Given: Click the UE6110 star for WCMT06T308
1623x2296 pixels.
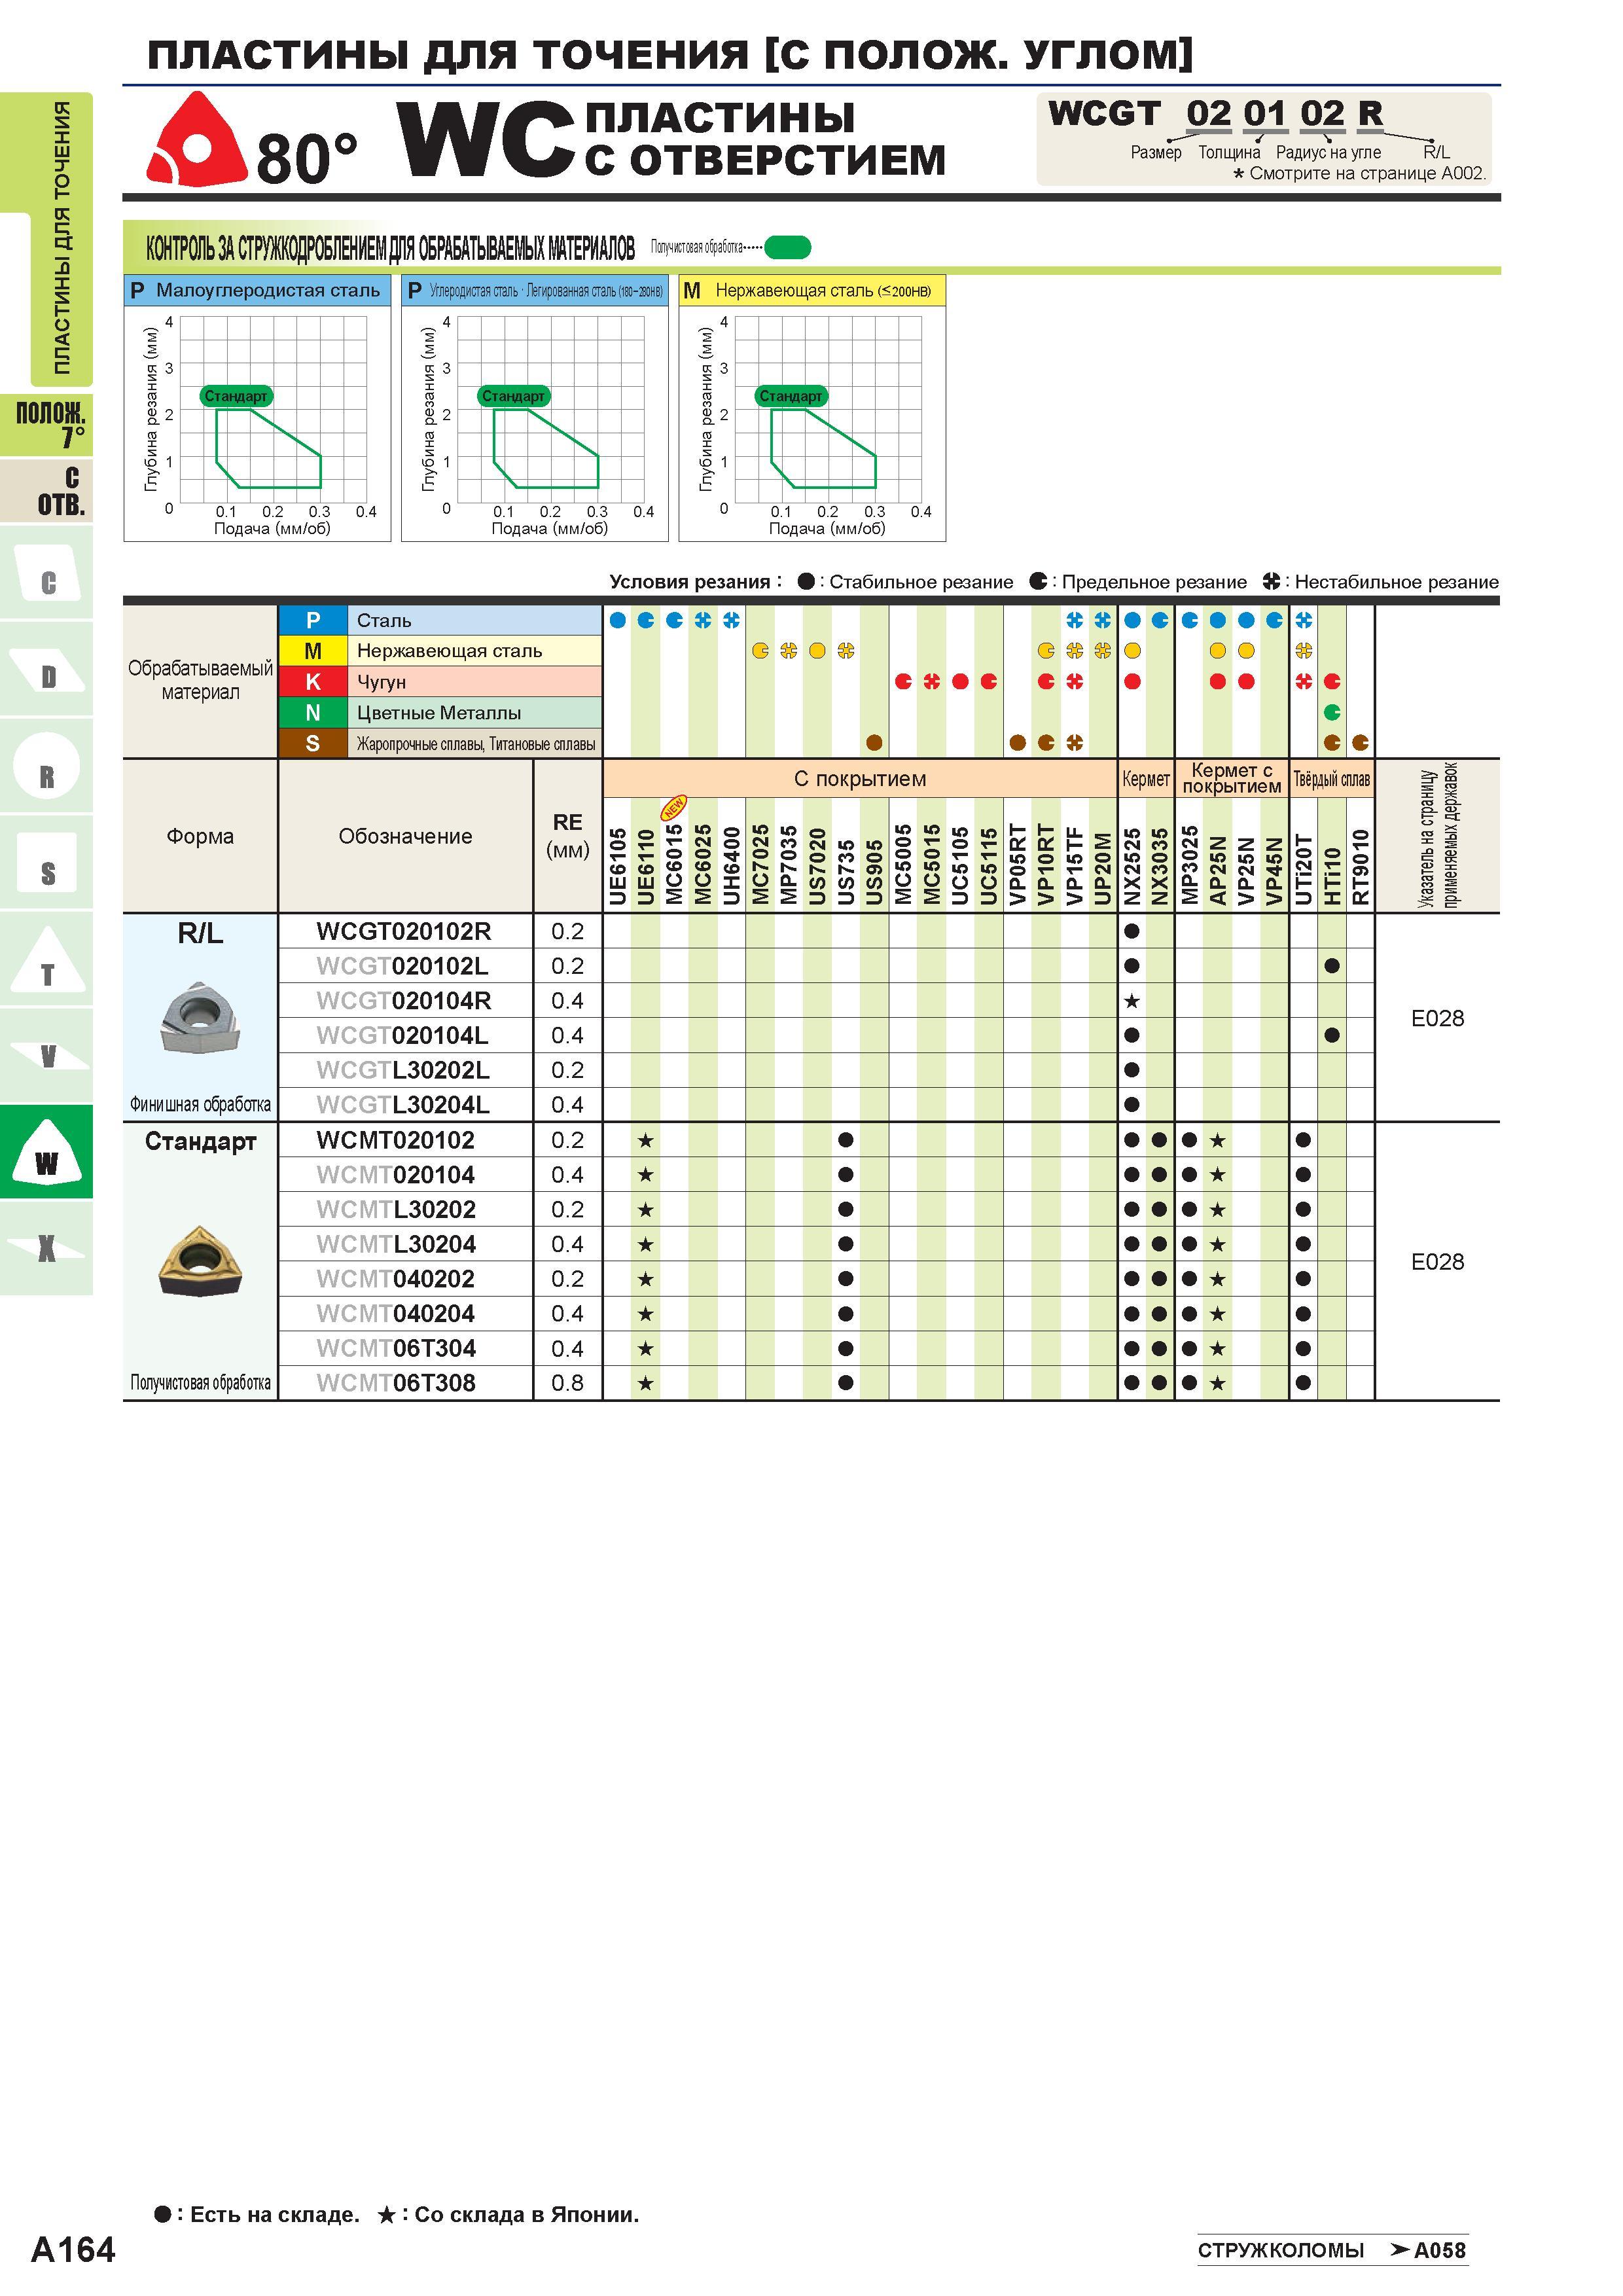Looking at the screenshot, I should [646, 1384].
